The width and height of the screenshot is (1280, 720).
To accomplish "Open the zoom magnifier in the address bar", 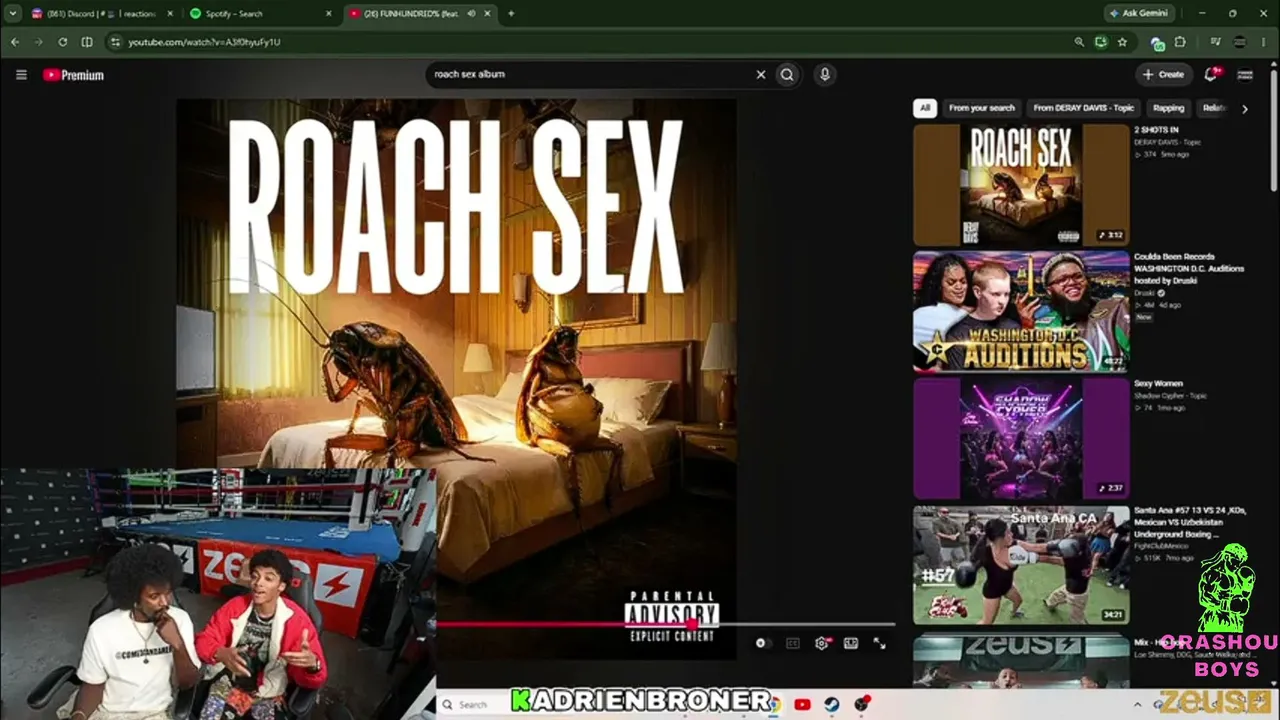I will [1078, 42].
